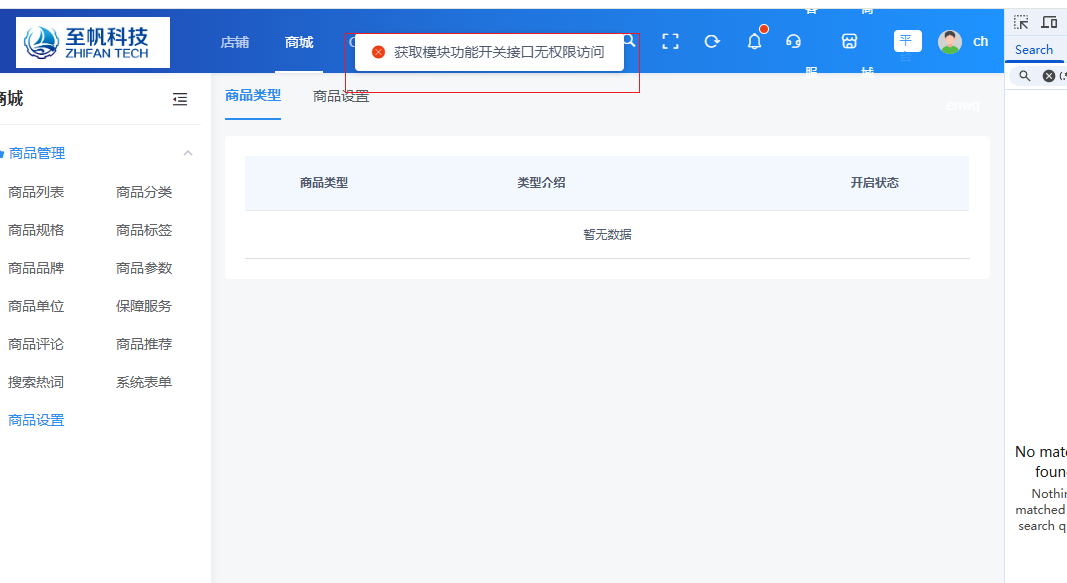The width and height of the screenshot is (1067, 583).
Task: Click the DevTools search magnifier icon
Action: [x=1024, y=76]
